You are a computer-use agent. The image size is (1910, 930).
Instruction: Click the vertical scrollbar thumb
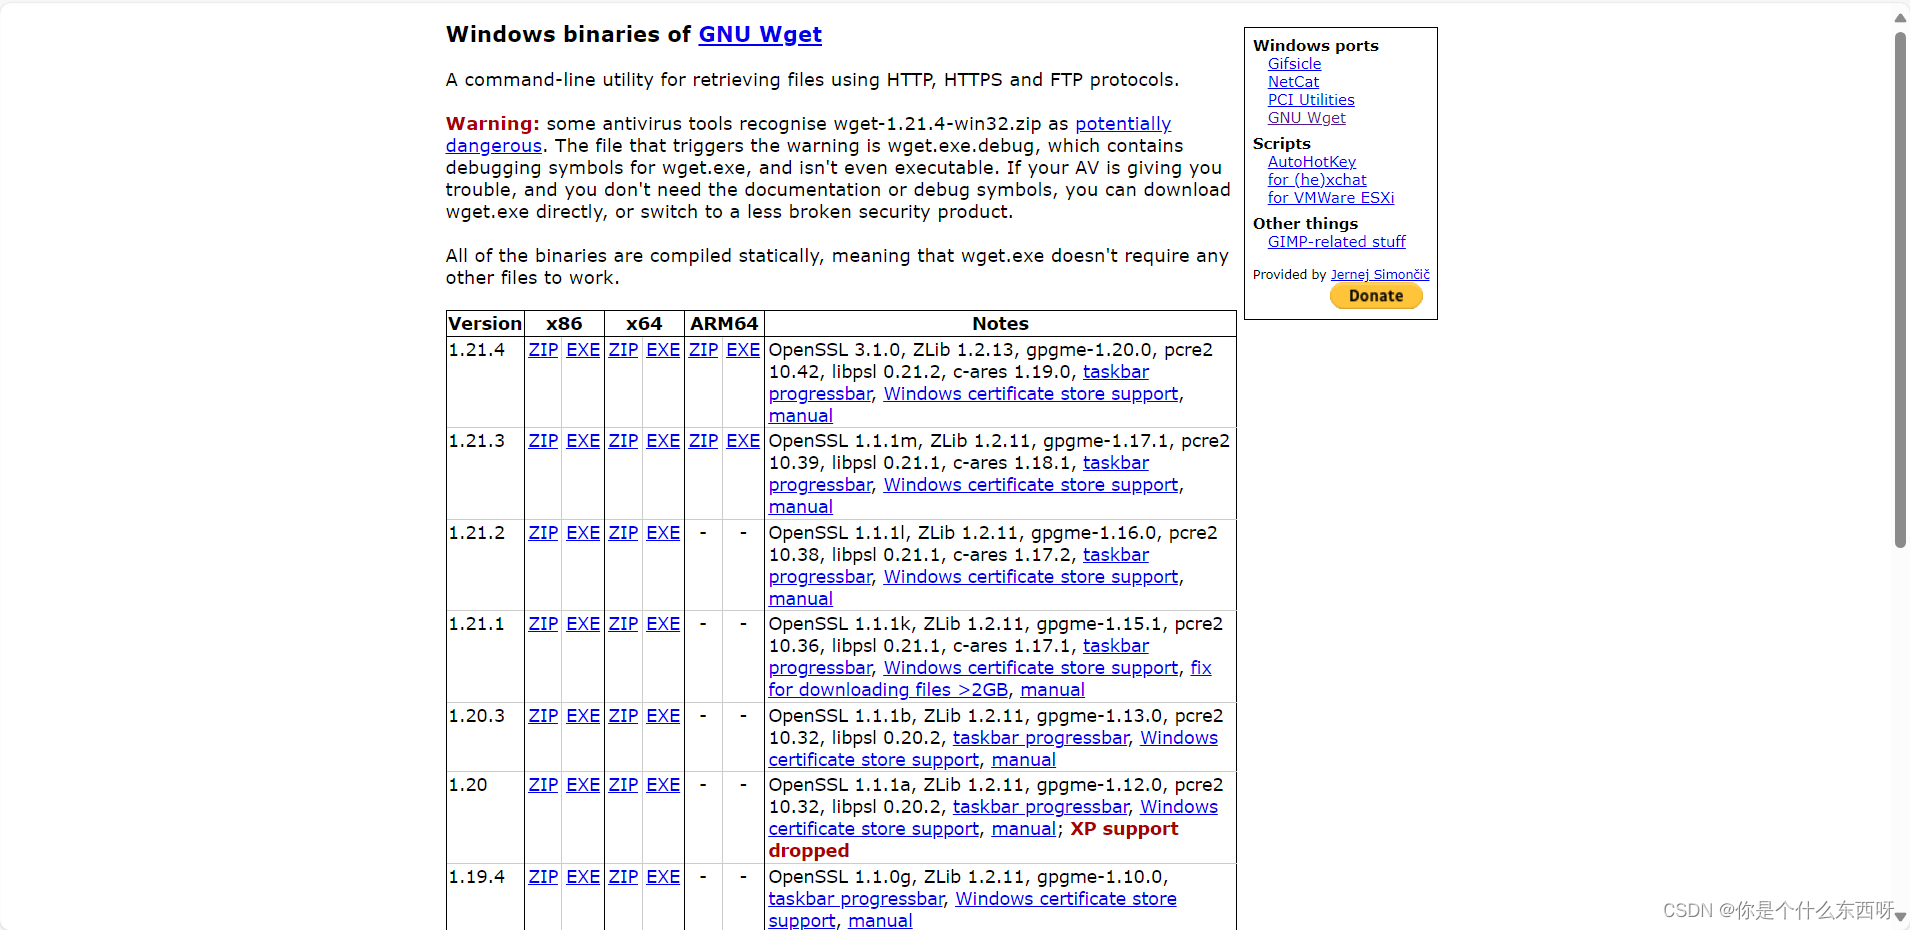[1900, 290]
